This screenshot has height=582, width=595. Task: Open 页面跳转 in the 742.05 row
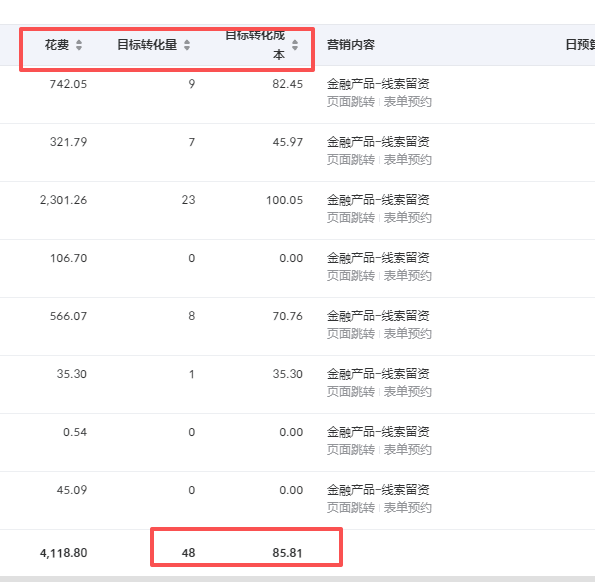351,102
